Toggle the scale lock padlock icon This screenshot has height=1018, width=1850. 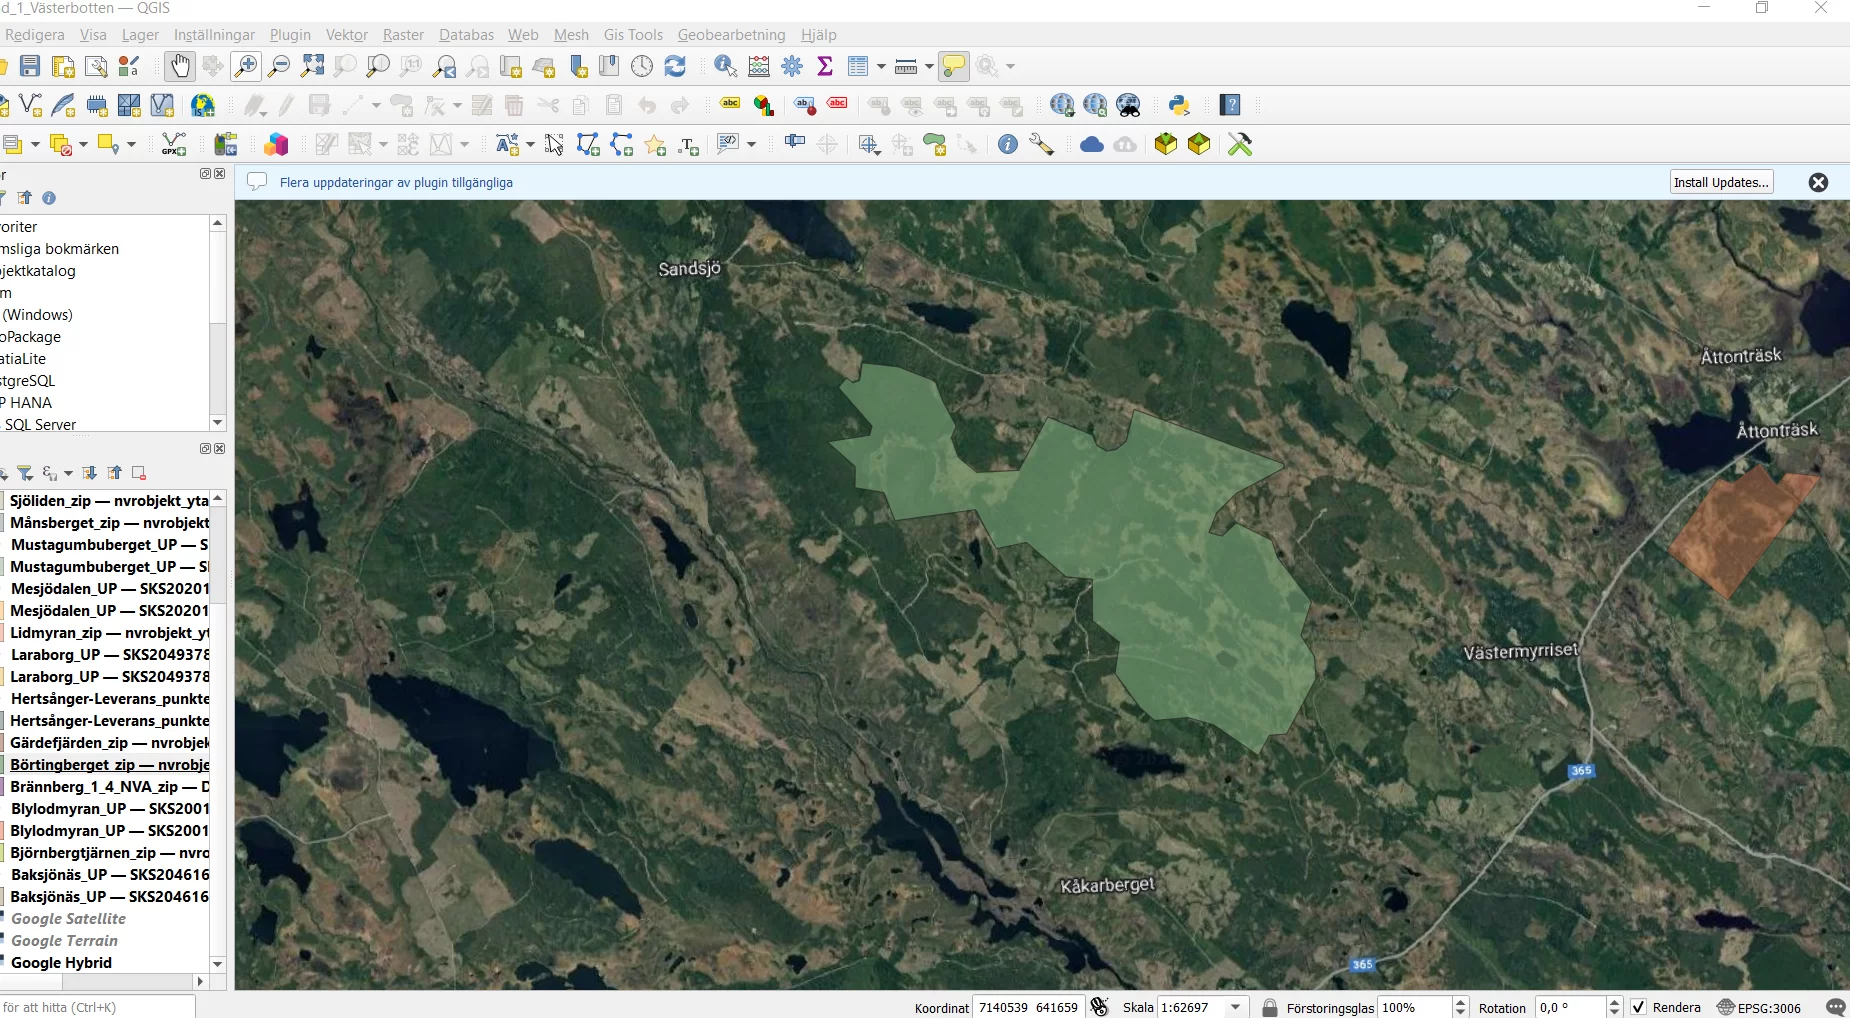pos(1270,1007)
